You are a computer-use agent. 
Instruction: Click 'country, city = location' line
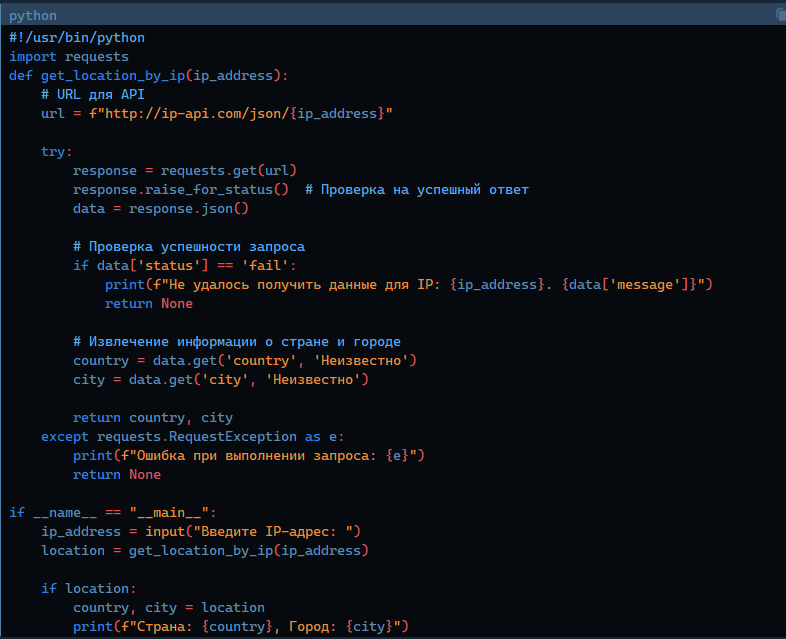(x=169, y=608)
